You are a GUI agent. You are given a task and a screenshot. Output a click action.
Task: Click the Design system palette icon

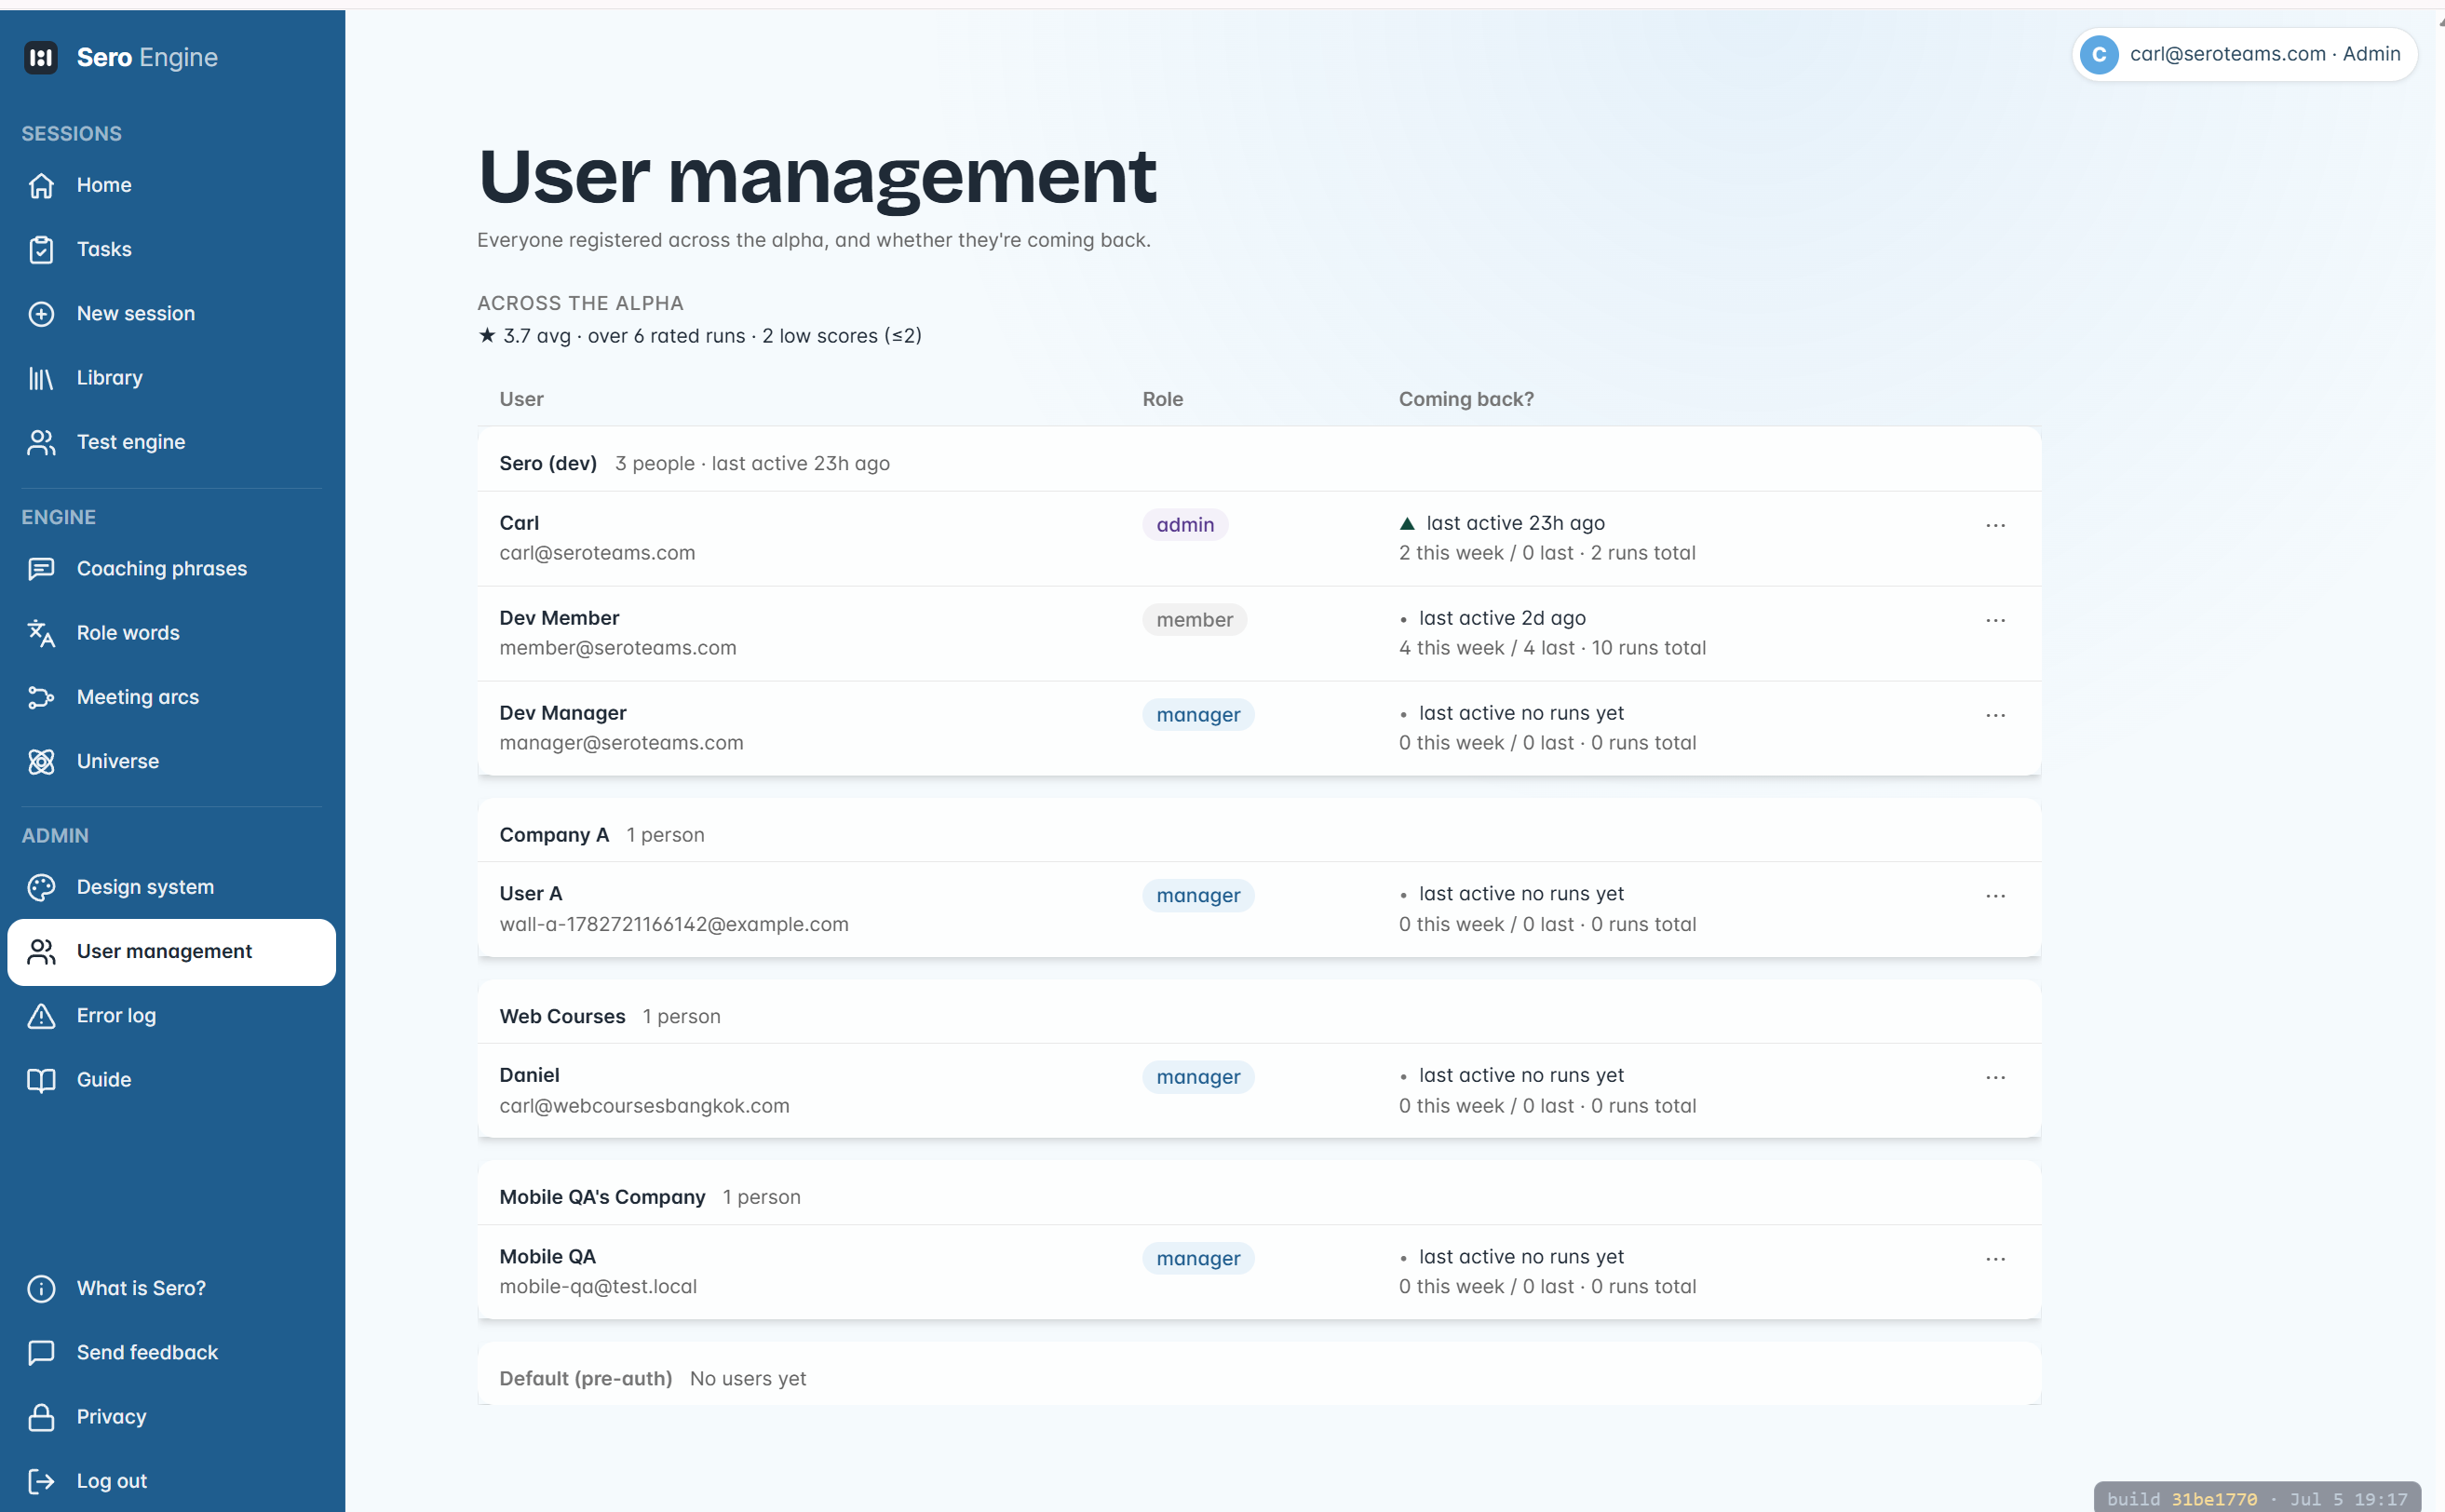41,887
